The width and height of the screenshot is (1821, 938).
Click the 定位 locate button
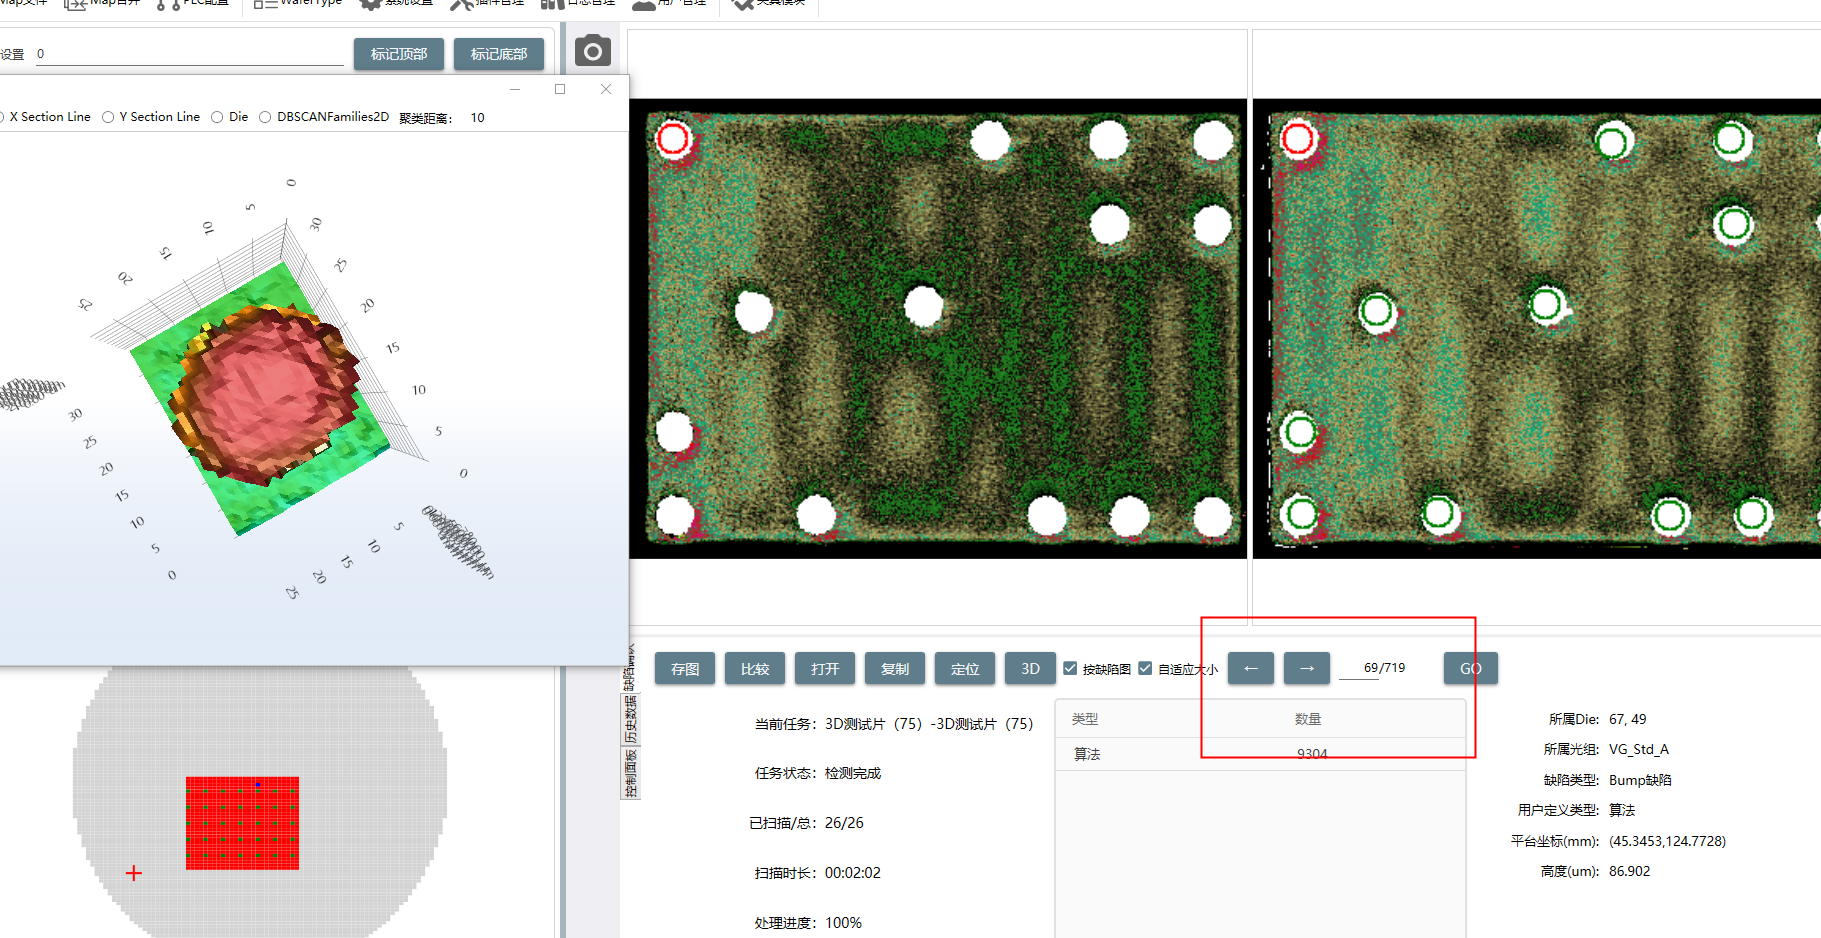[x=965, y=668]
